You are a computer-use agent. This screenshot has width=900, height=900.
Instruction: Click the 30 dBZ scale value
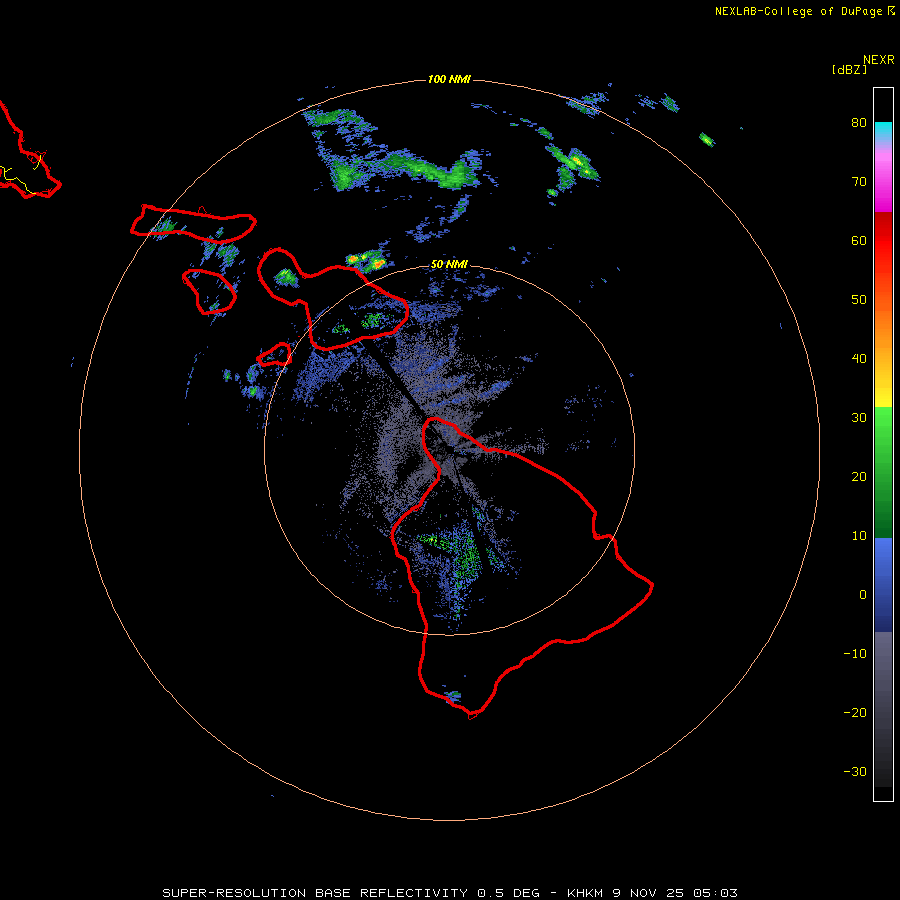[x=859, y=418]
